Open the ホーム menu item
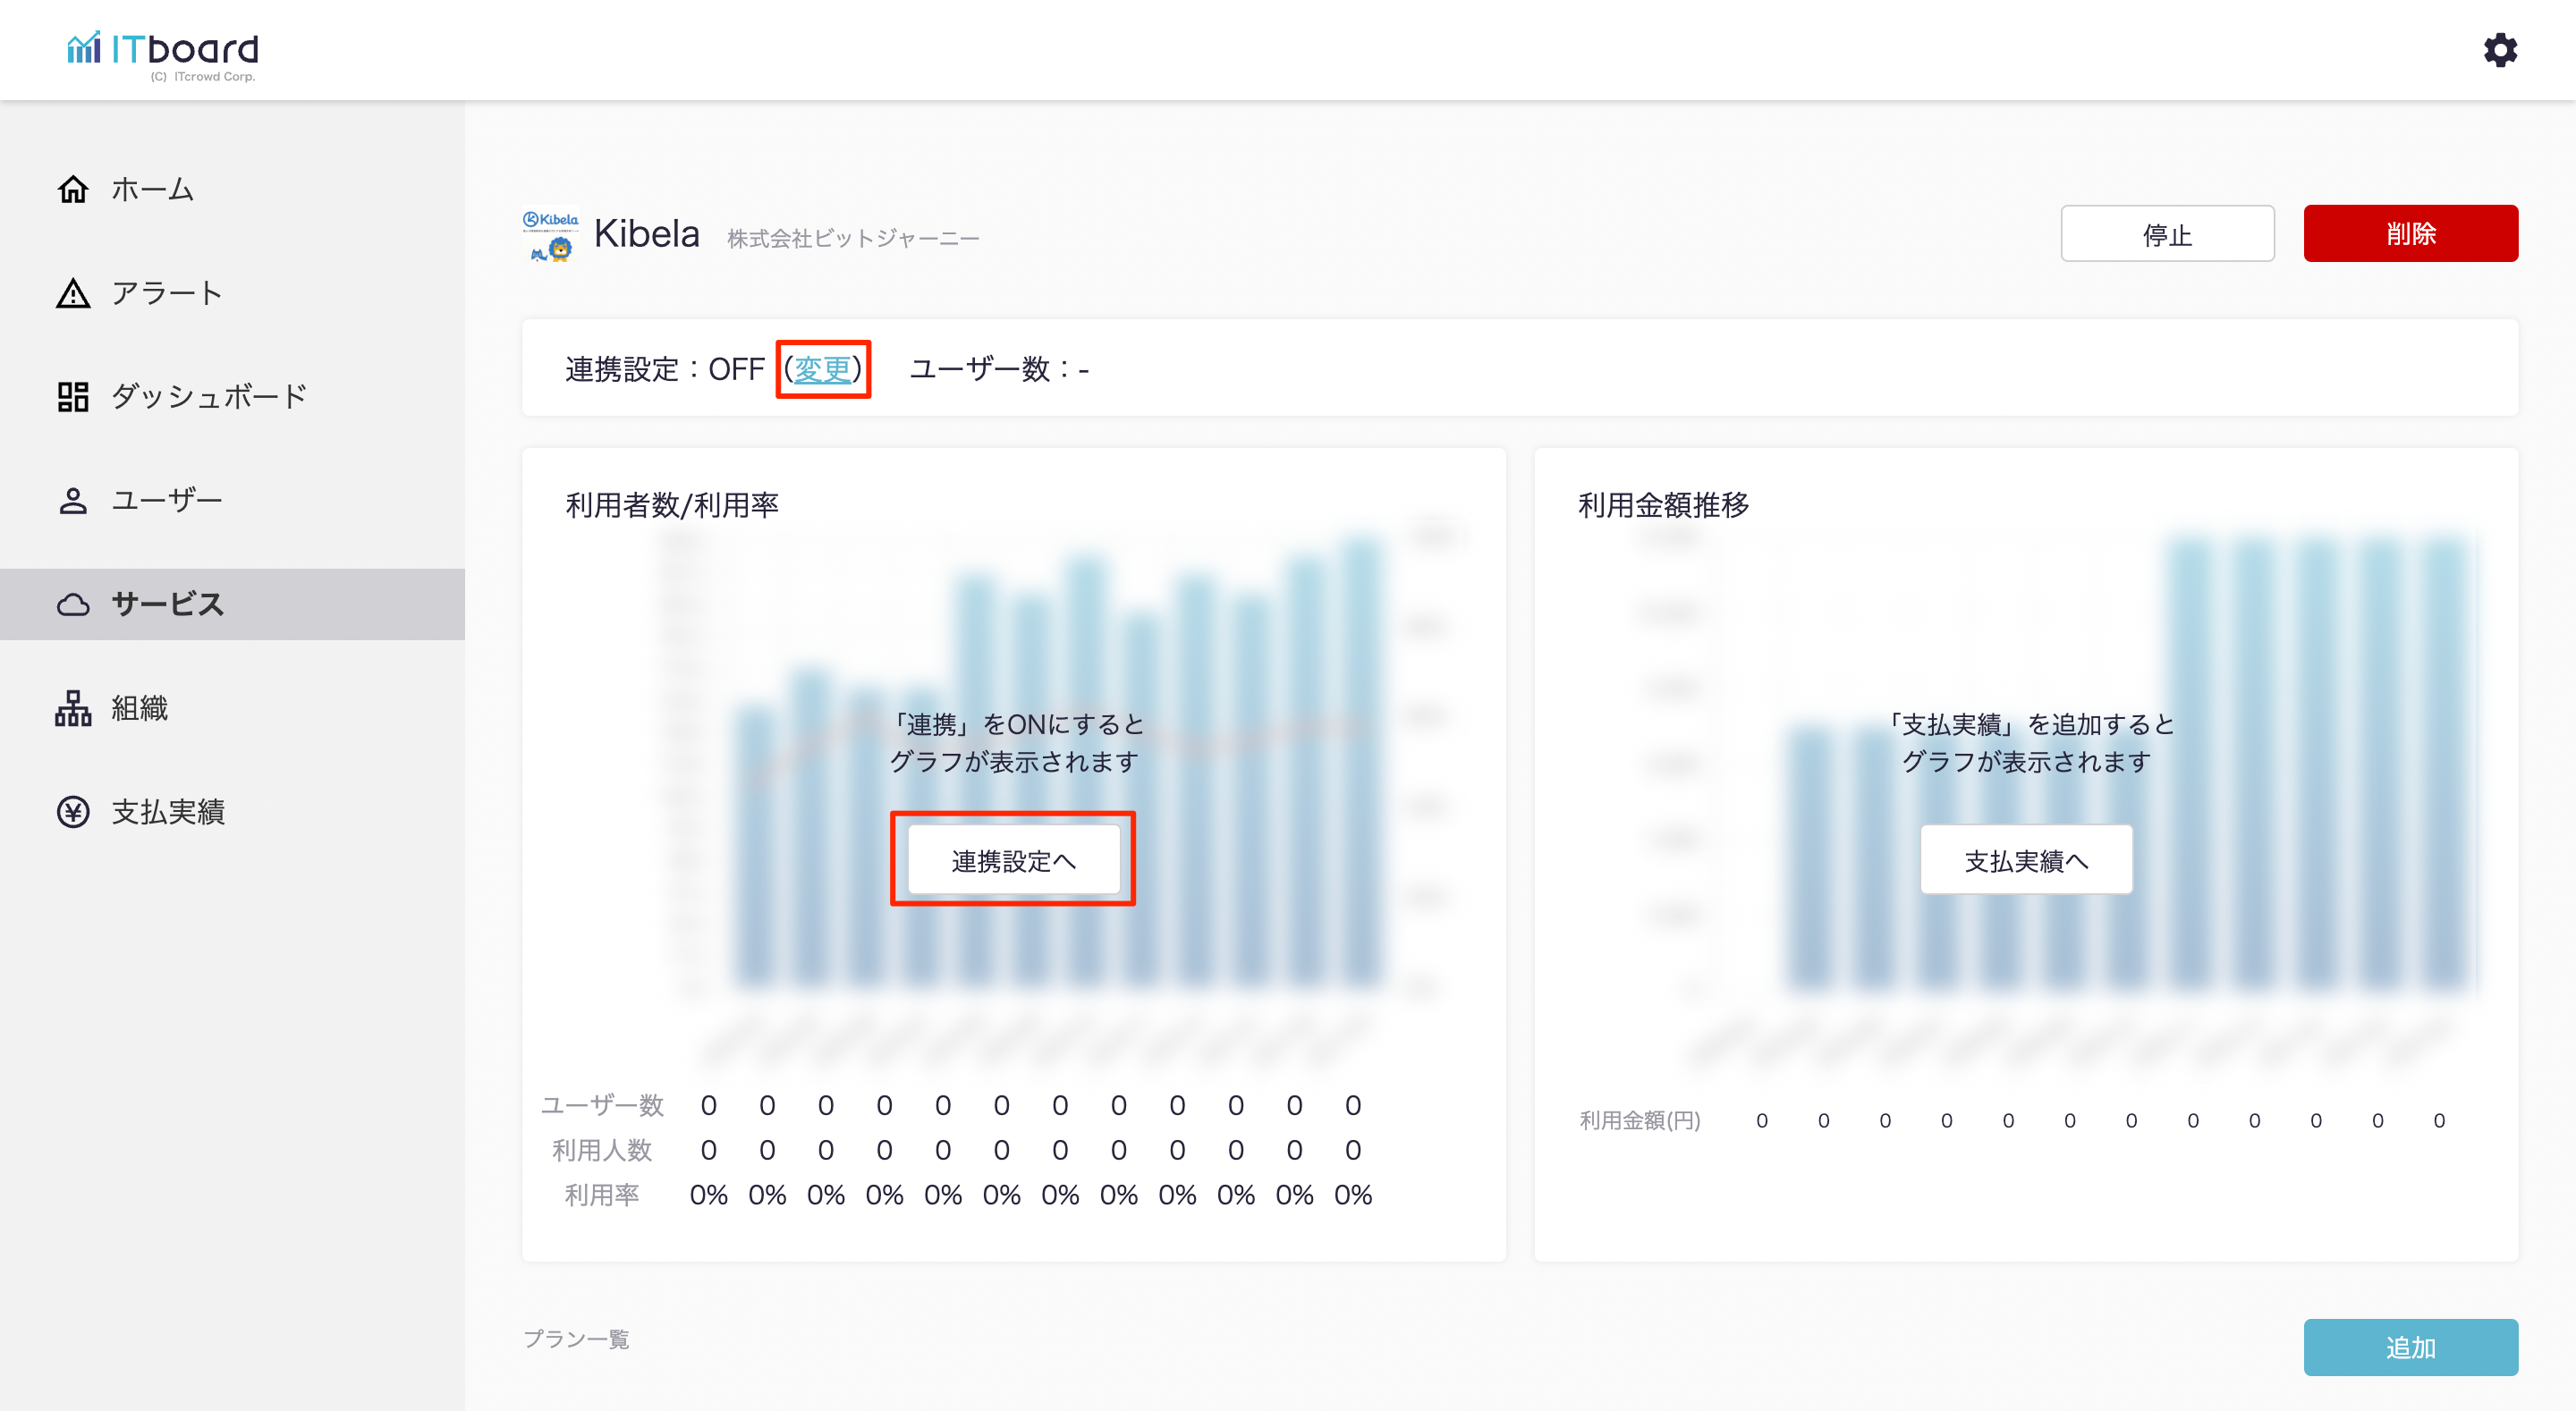2576x1411 pixels. tap(152, 189)
